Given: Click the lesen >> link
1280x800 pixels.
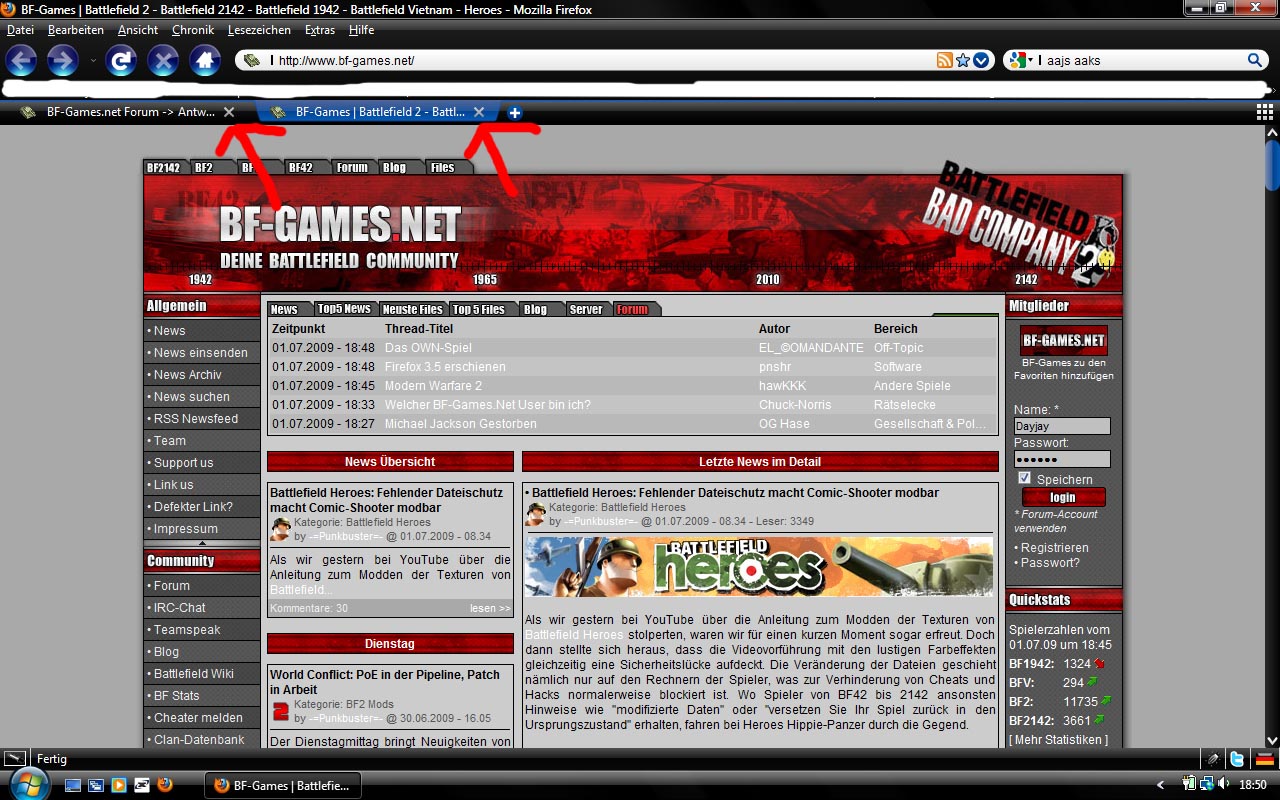Looking at the screenshot, I should 490,608.
